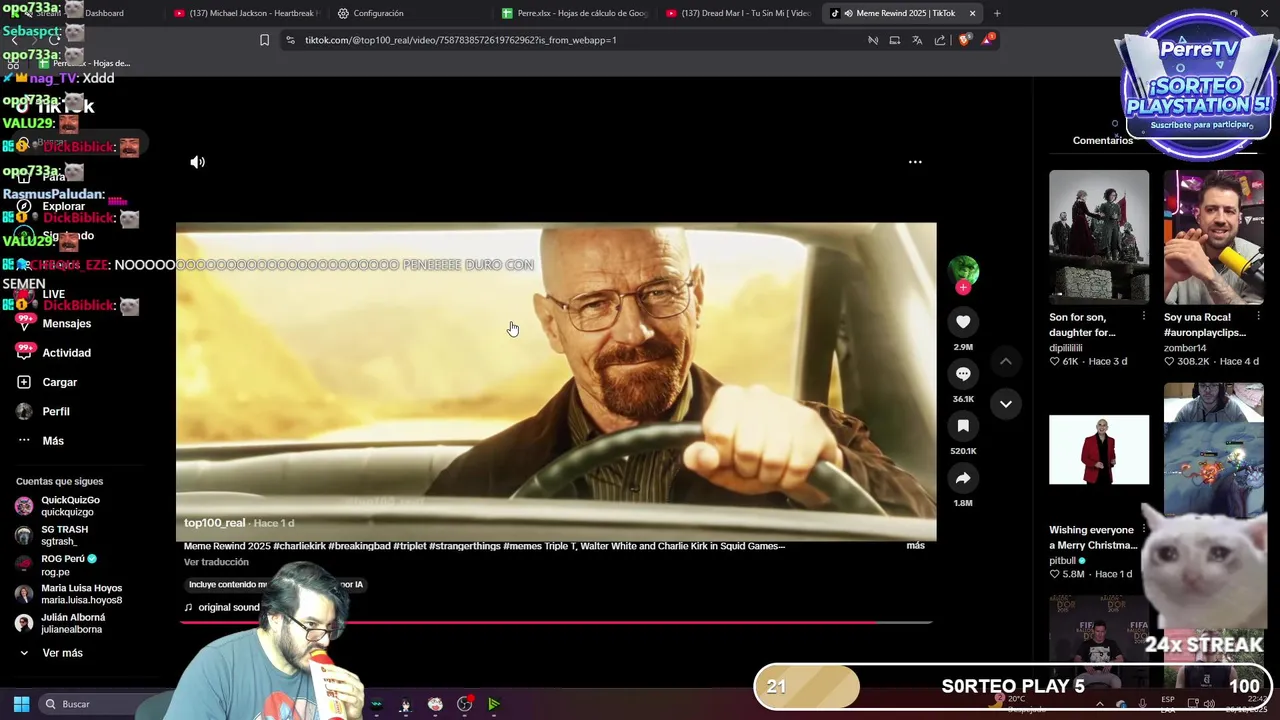Open pitbull 'Wishing everyone' video thumbnail

[x=1099, y=450]
